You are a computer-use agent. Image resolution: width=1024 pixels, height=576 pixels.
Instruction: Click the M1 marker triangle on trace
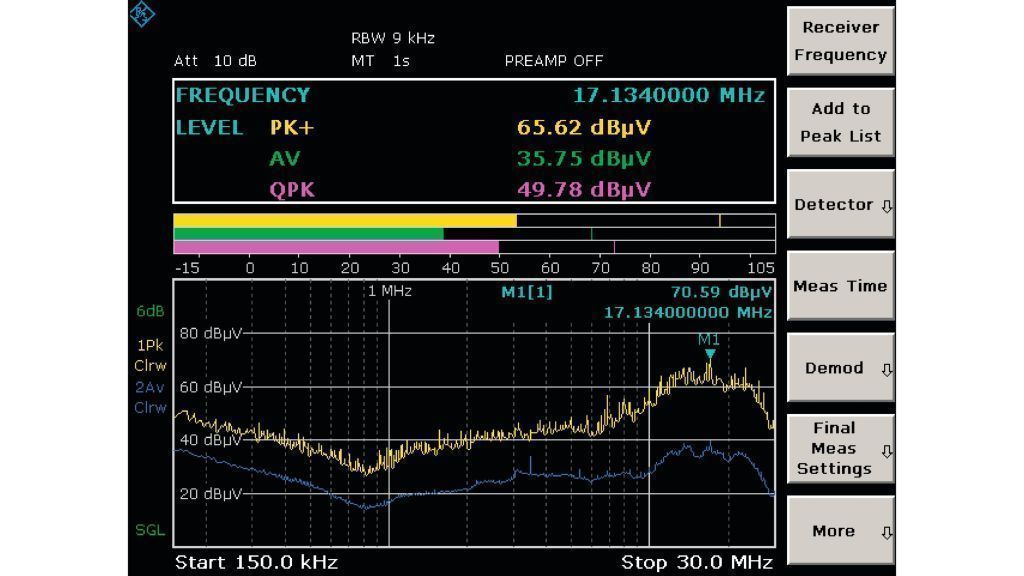(x=709, y=354)
